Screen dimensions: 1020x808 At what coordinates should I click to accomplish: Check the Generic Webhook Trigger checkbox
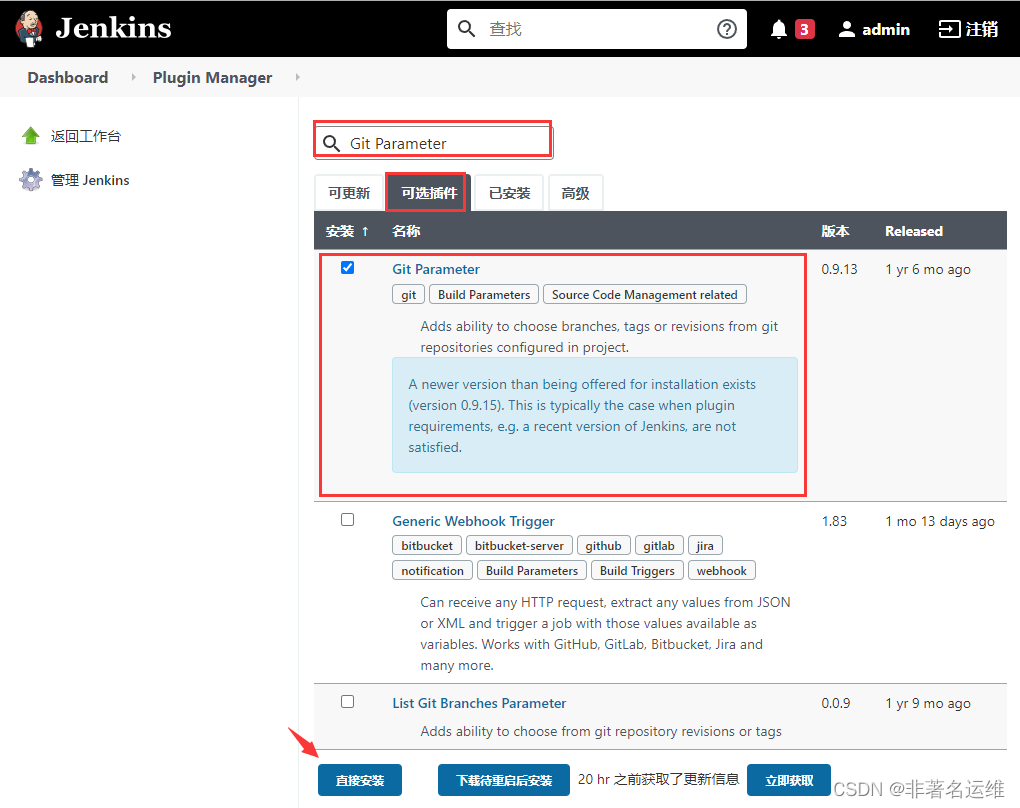click(x=347, y=519)
